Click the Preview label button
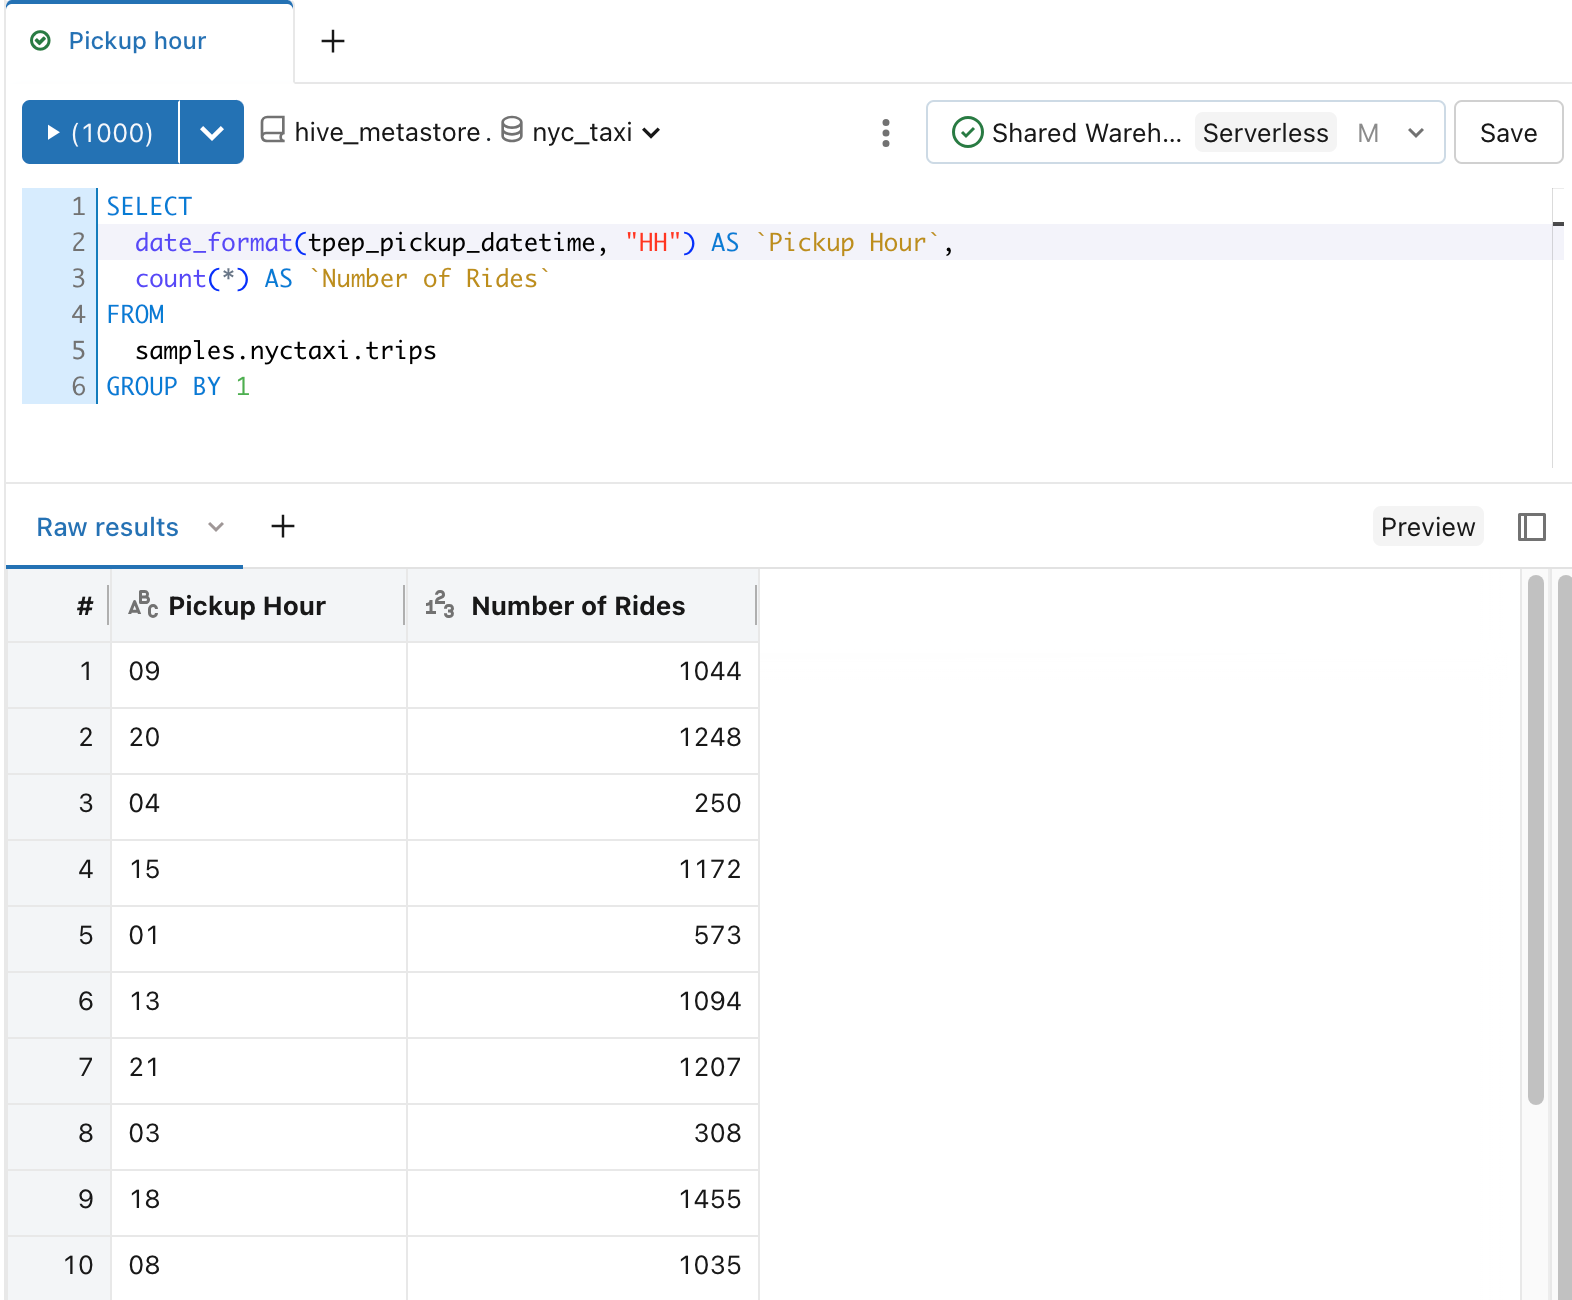 click(1427, 527)
